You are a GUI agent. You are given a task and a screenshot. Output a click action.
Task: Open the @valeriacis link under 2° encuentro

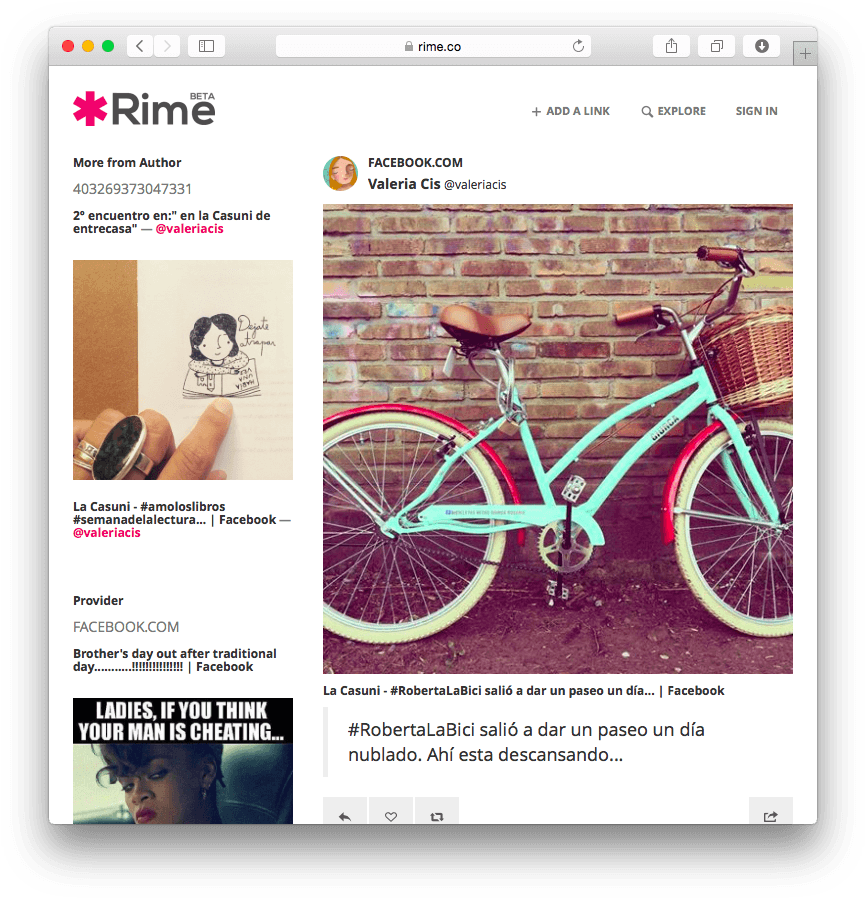click(189, 229)
